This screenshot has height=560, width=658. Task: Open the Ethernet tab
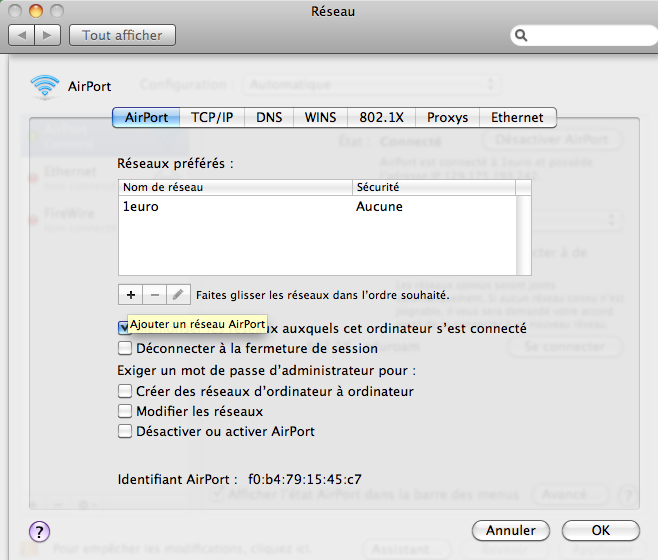517,117
